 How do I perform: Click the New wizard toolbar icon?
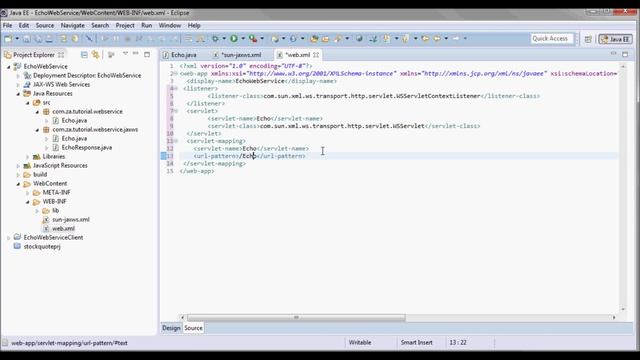8,39
